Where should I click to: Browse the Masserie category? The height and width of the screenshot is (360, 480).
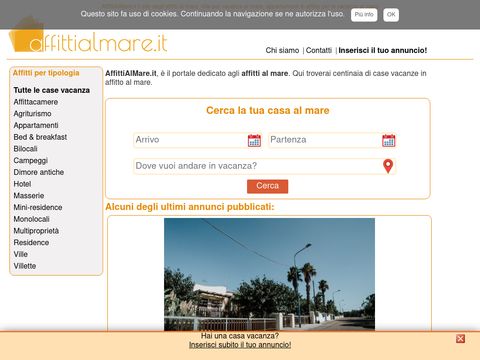[x=29, y=196]
